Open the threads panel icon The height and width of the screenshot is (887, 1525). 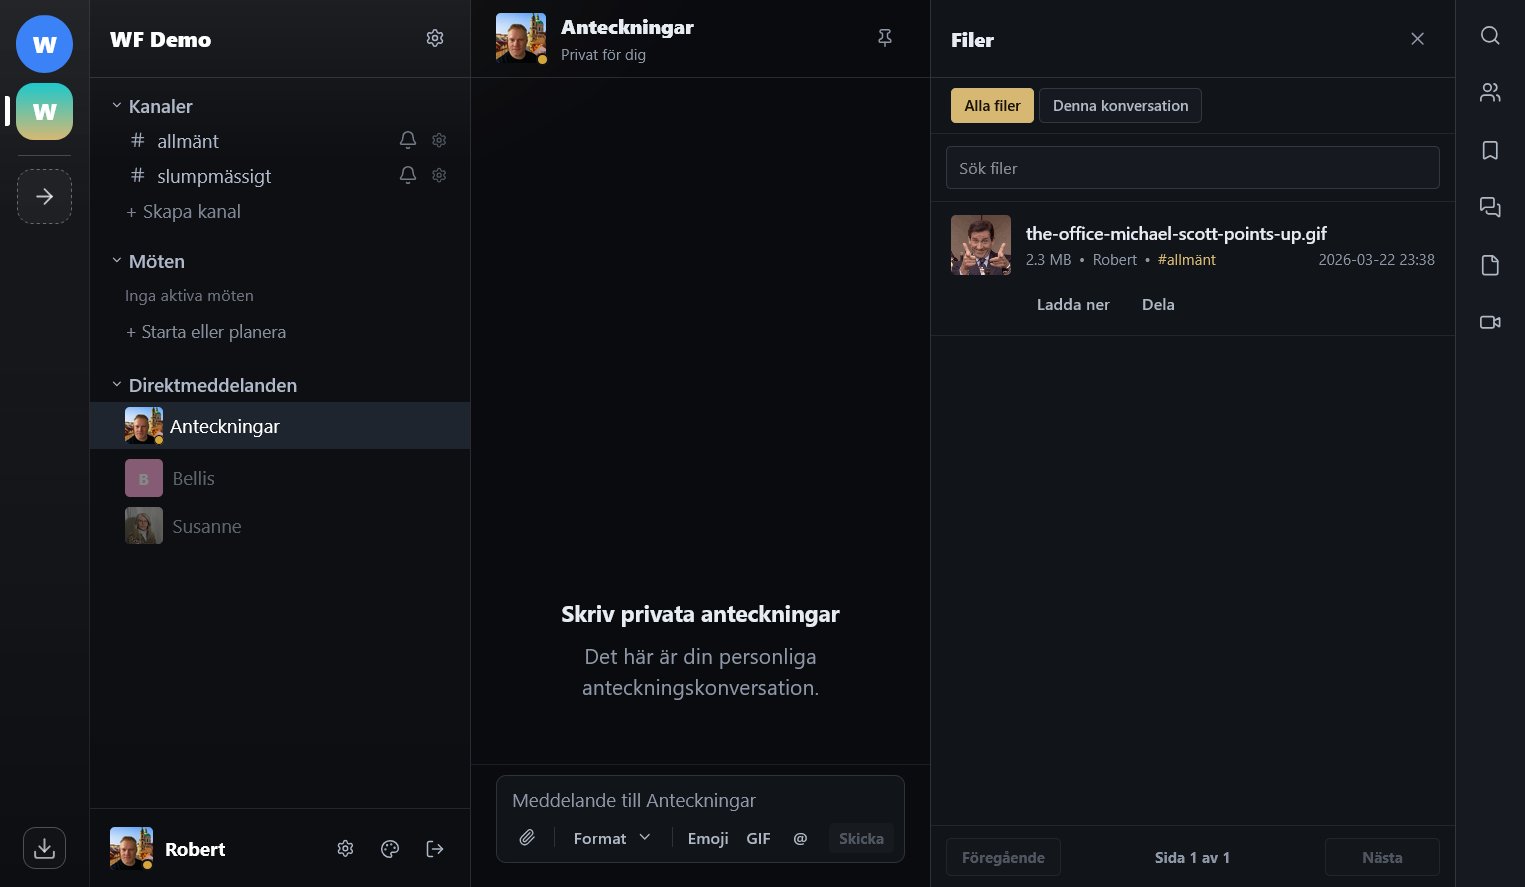[1490, 207]
